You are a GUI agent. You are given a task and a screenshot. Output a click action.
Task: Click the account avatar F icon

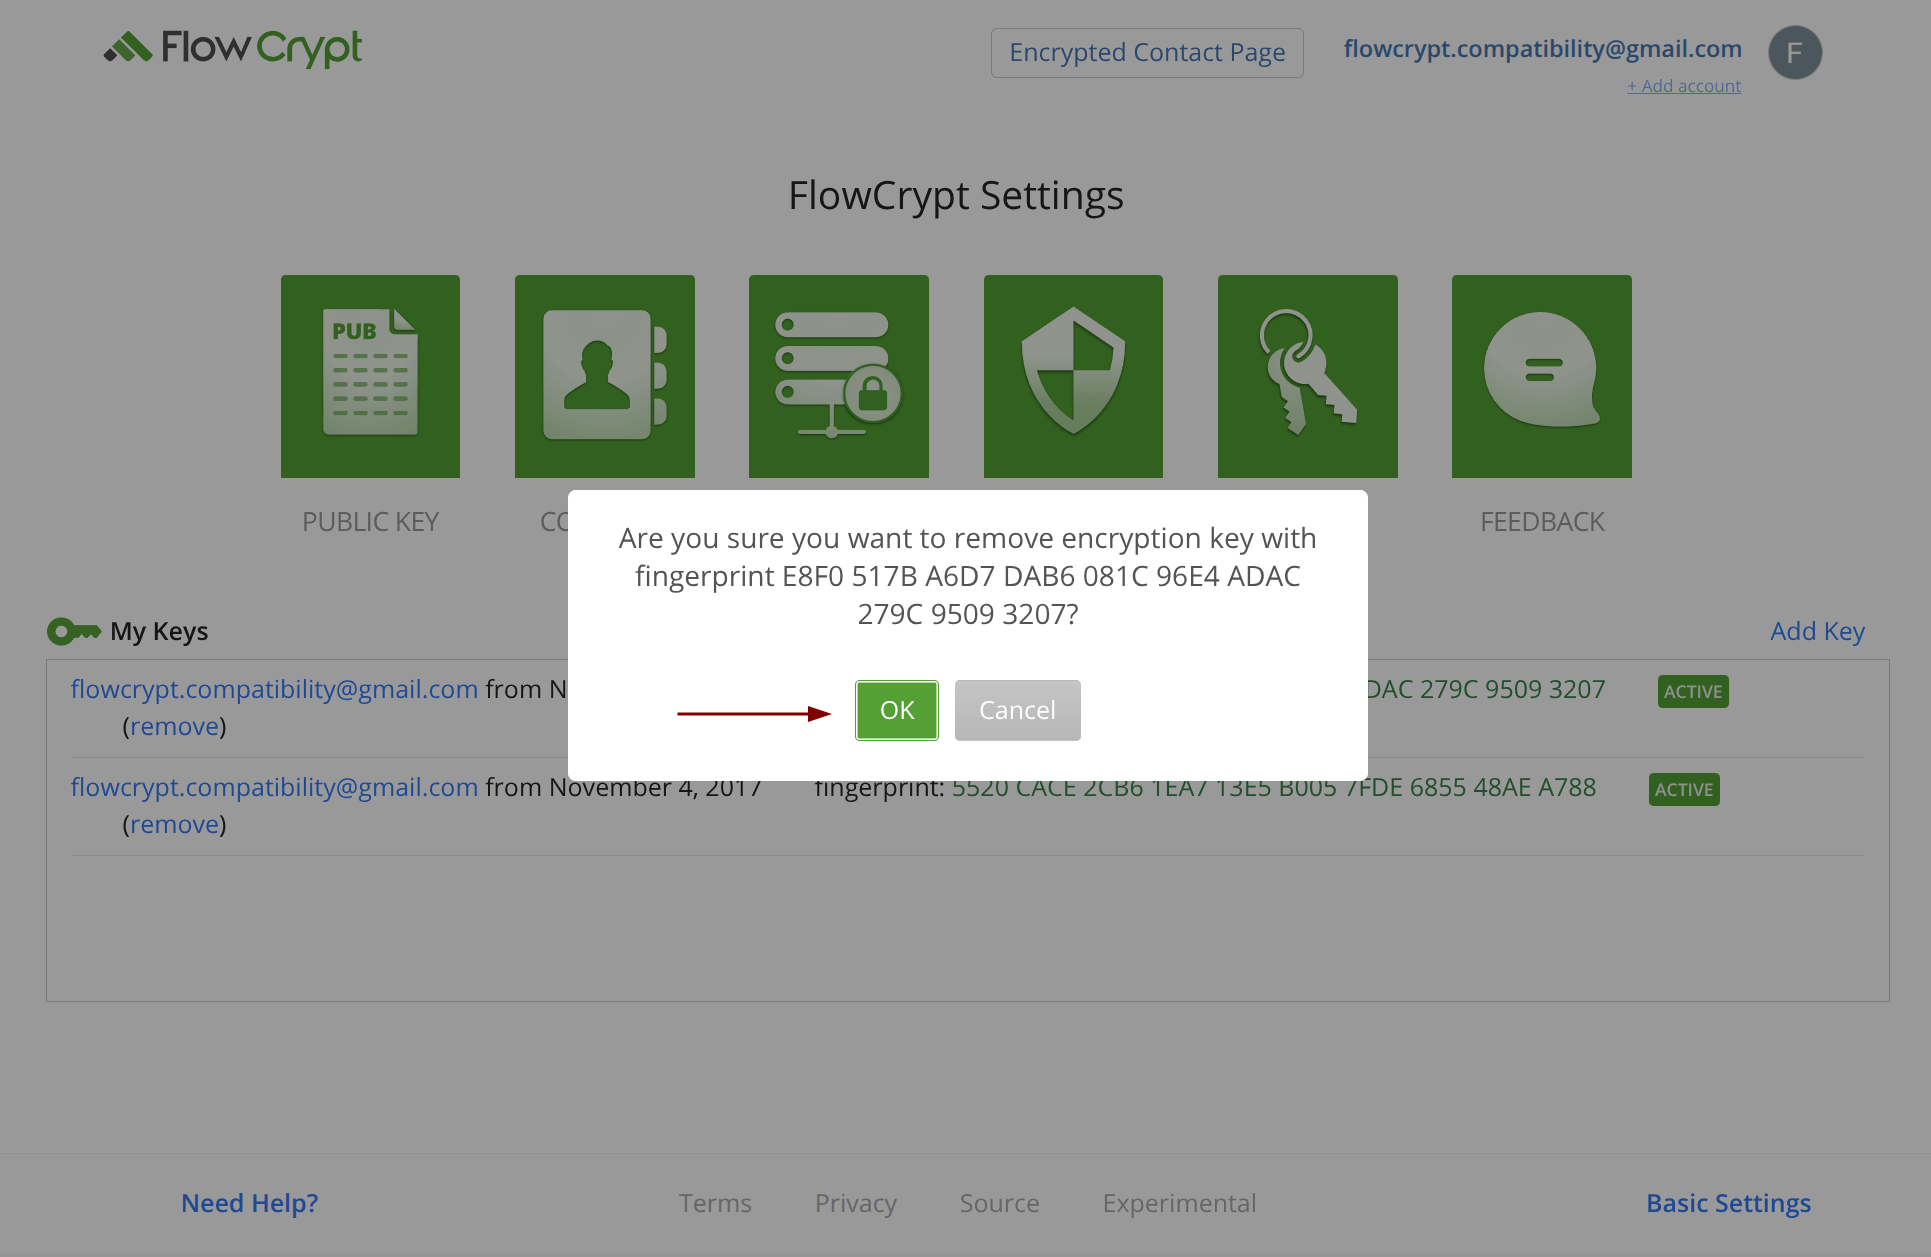click(x=1795, y=52)
